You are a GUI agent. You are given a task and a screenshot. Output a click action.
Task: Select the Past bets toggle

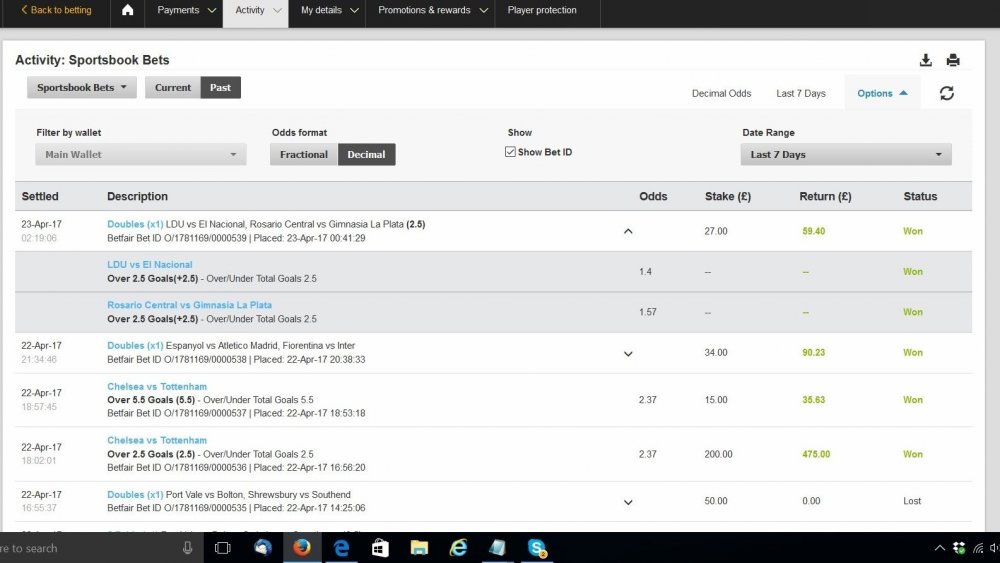point(221,87)
